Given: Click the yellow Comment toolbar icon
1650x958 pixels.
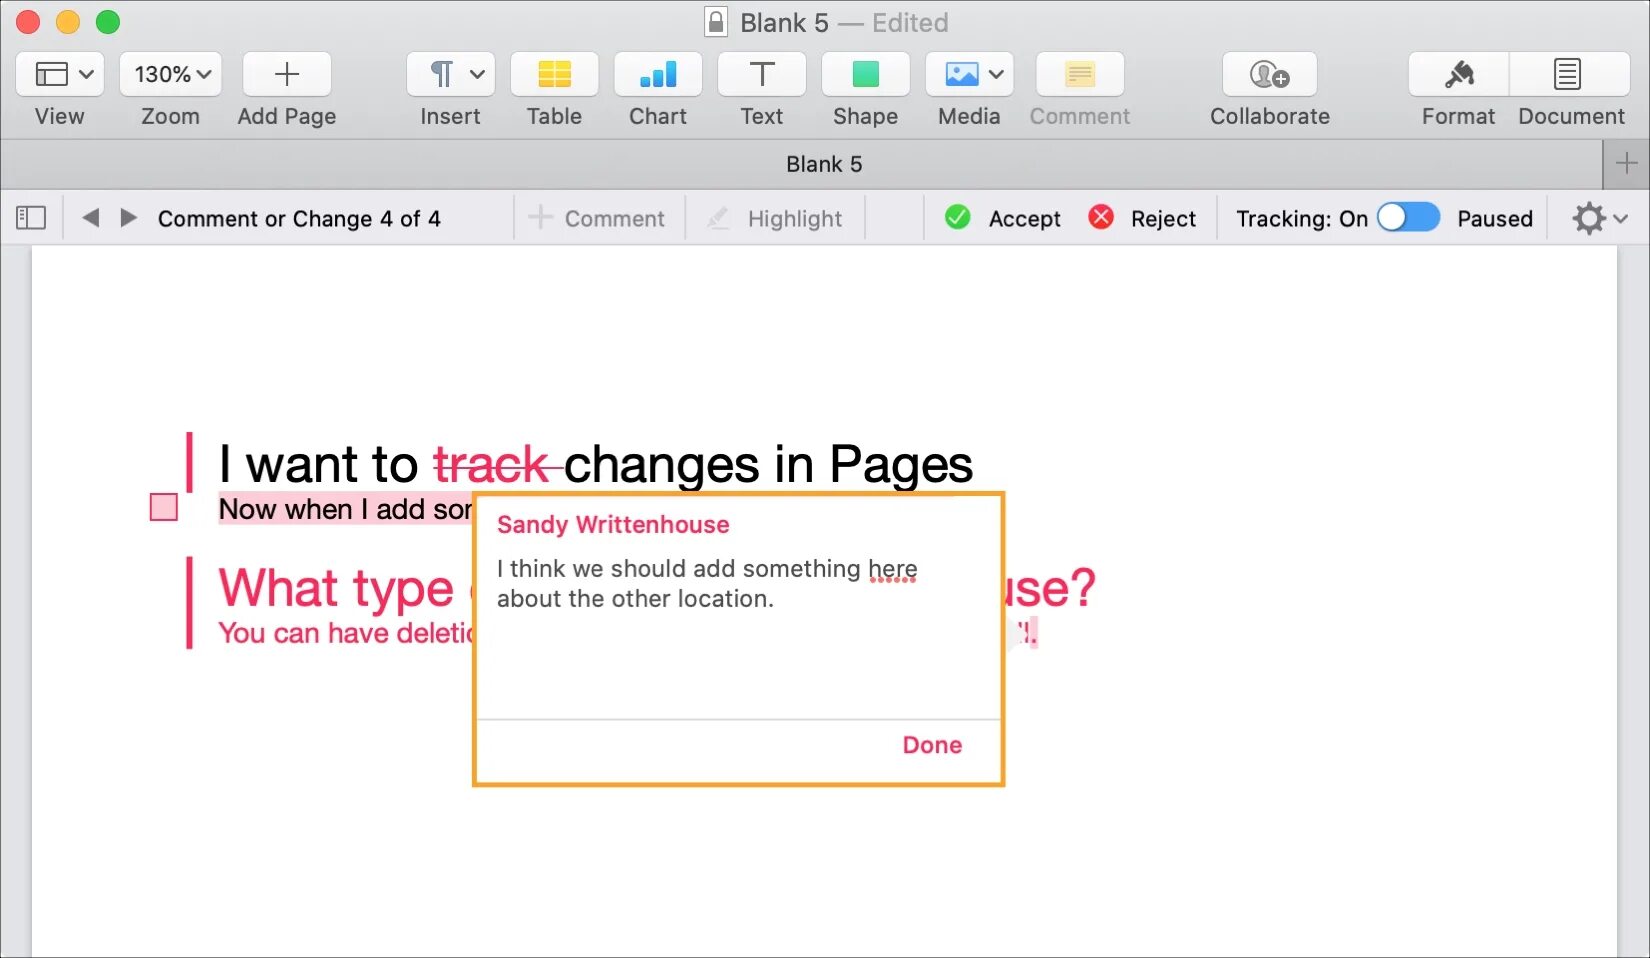Looking at the screenshot, I should coord(1080,74).
